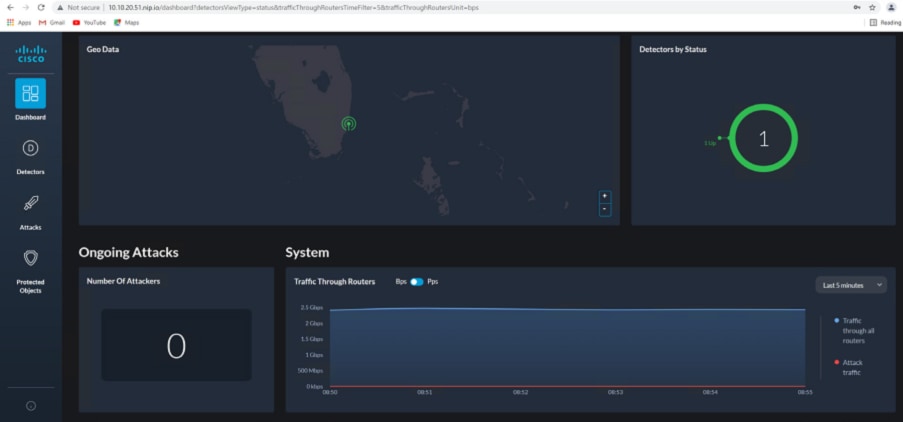903x422 pixels.
Task: Click the 2.5 Gbps axis label
Action: 312,307
